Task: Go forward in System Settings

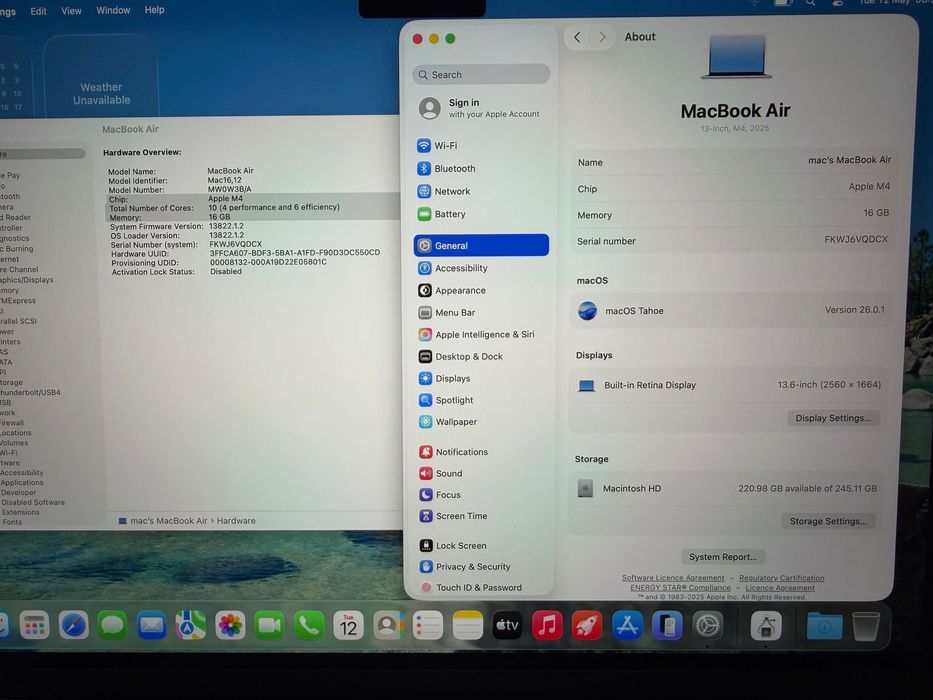Action: 602,37
